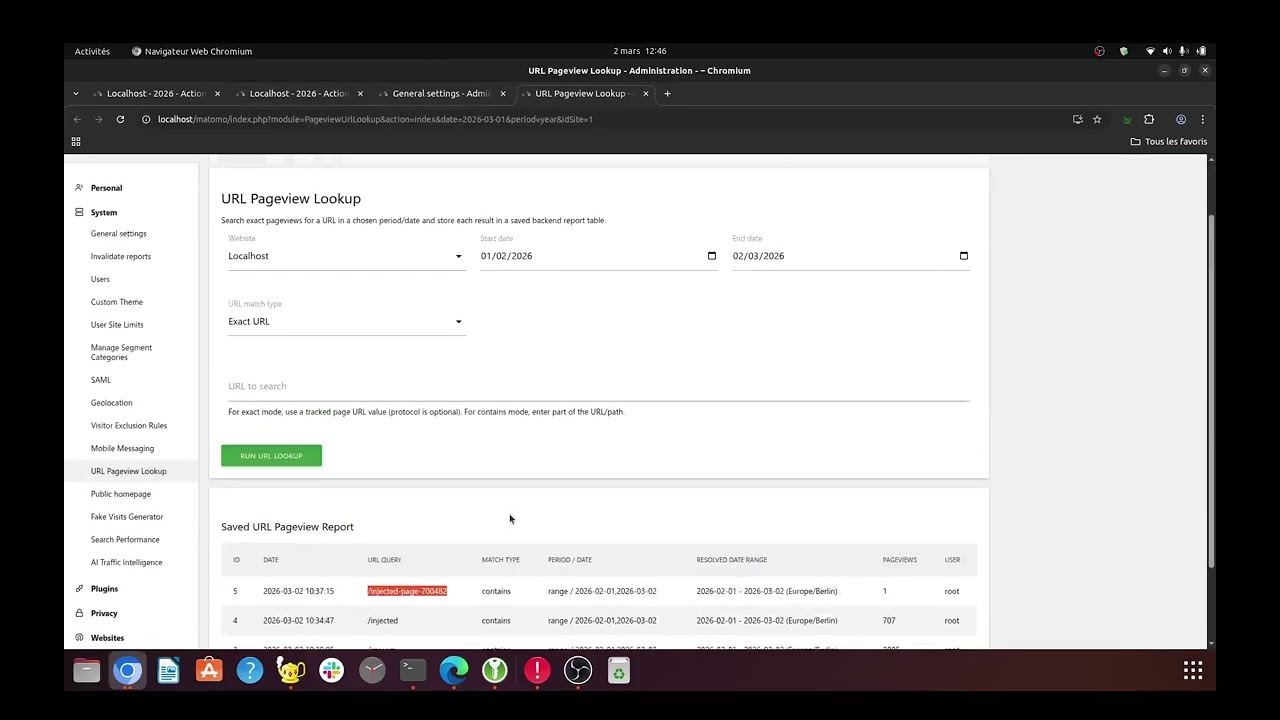Image resolution: width=1280 pixels, height=720 pixels.
Task: Open Slack from the dock
Action: click(x=332, y=671)
